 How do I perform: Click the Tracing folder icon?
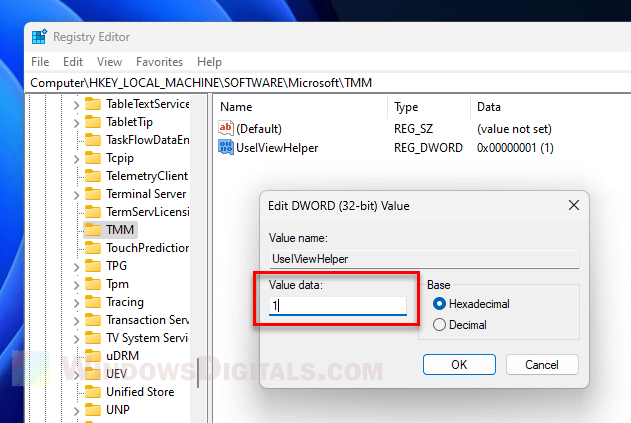(x=93, y=302)
